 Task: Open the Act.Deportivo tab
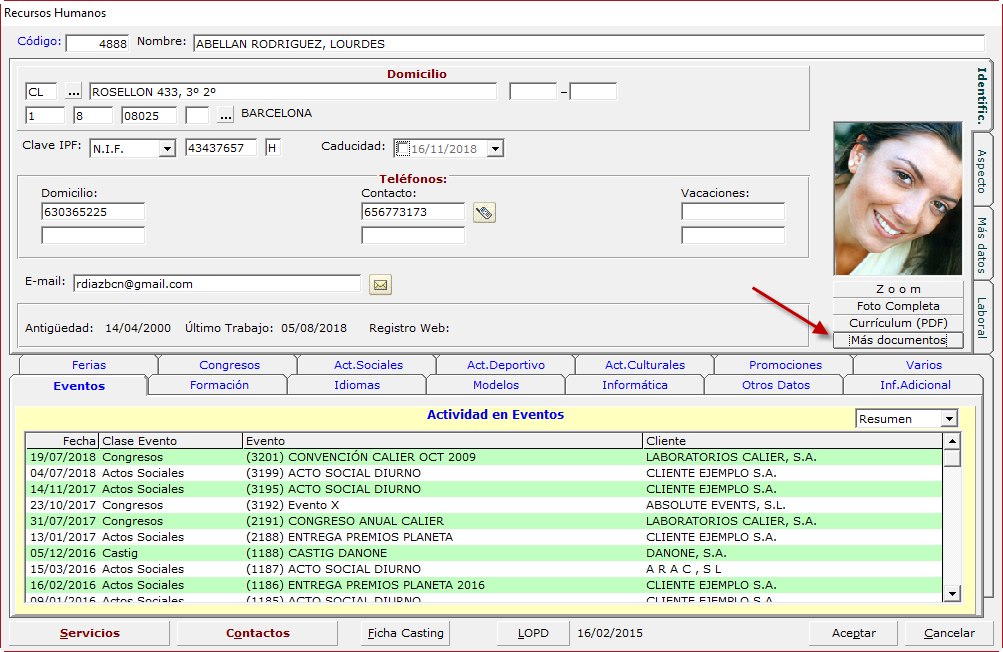(506, 365)
